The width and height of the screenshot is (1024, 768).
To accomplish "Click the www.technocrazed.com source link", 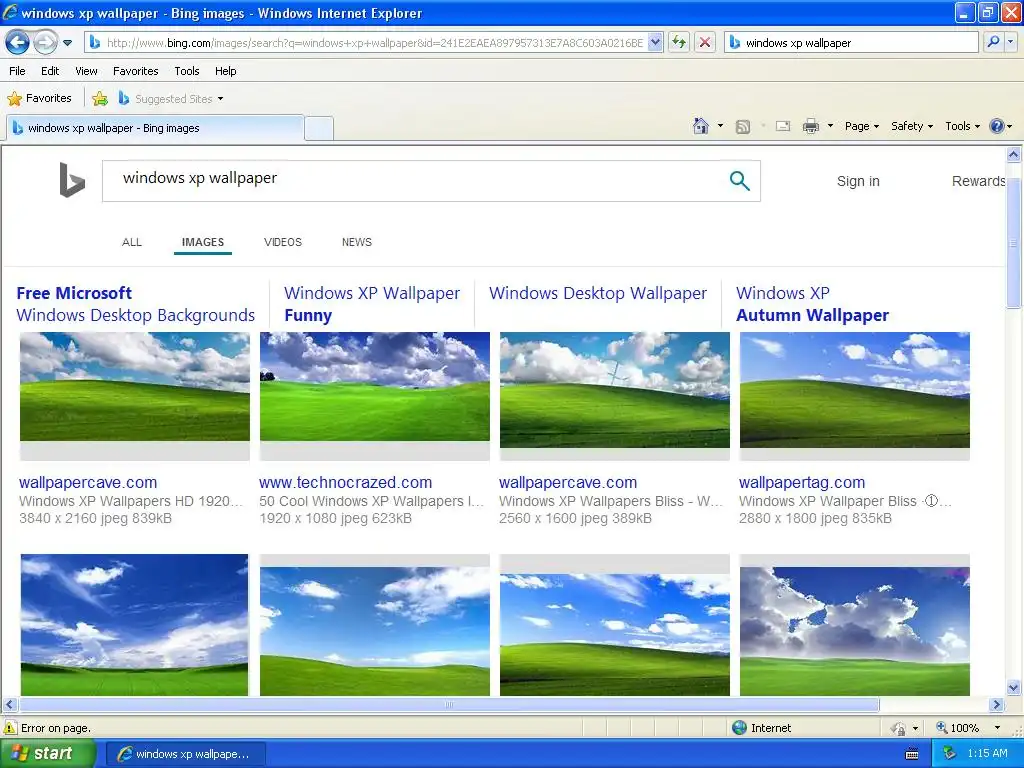I will (x=345, y=483).
